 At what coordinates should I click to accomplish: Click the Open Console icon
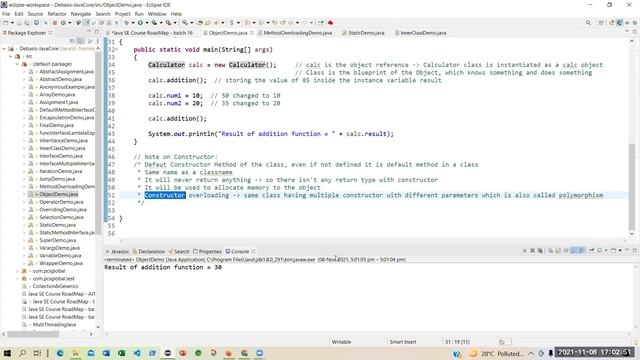point(613,251)
